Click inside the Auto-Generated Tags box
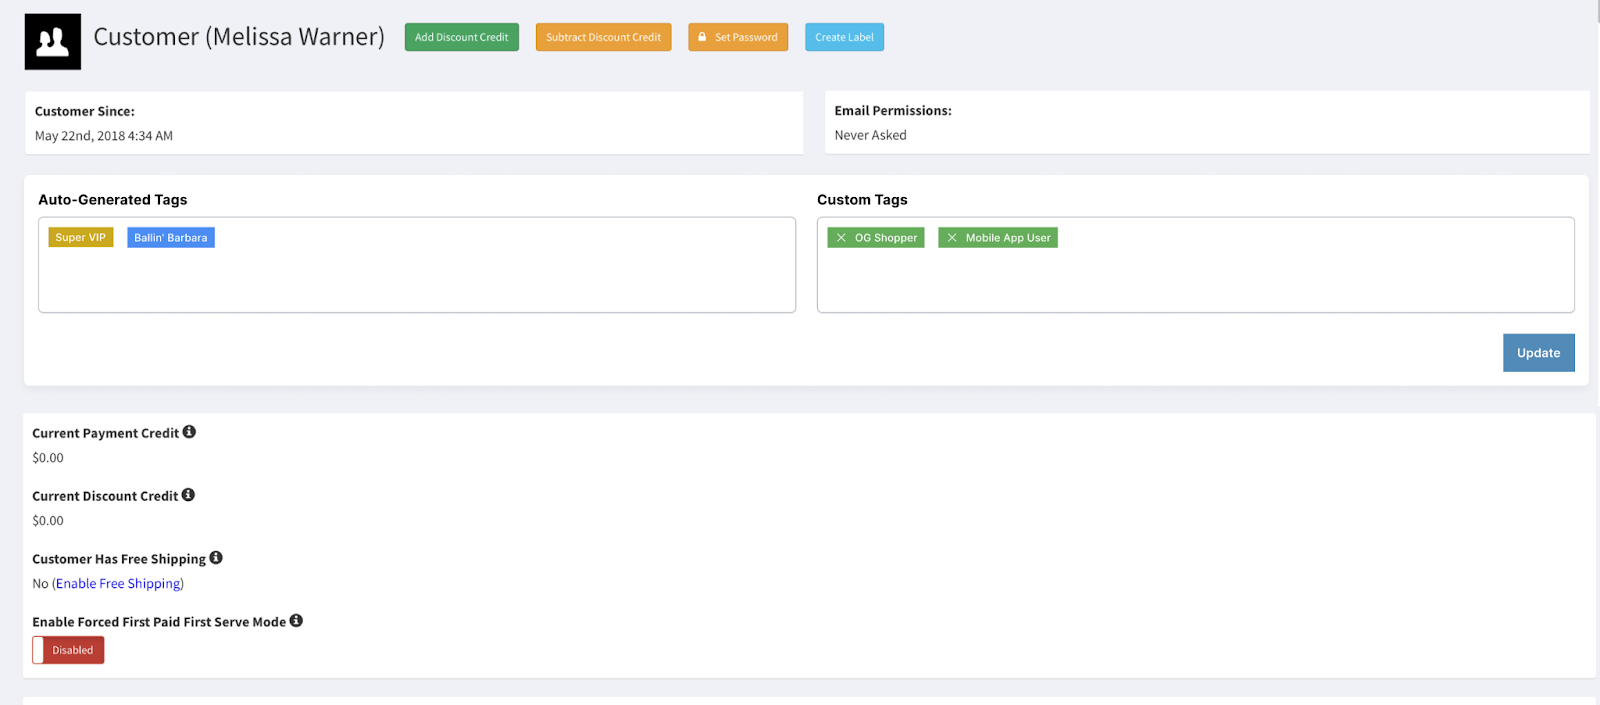 click(416, 280)
